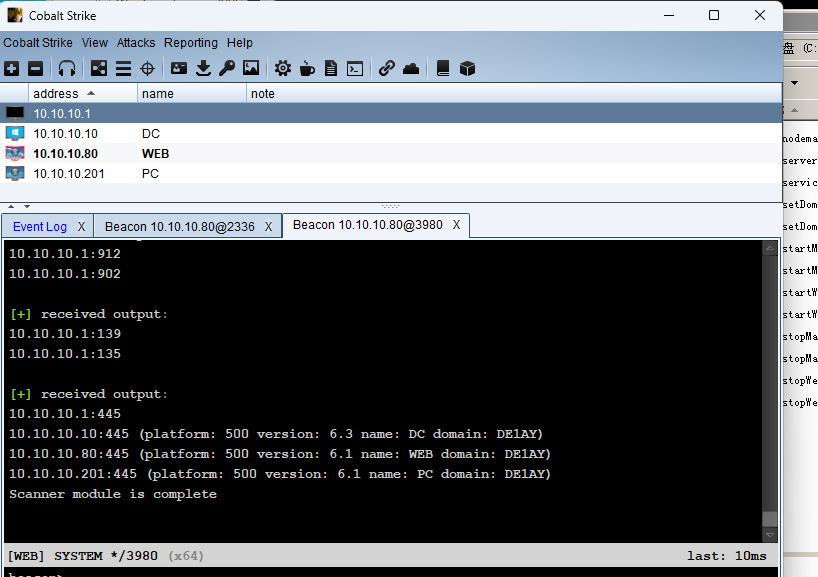Open keystrokes key icon
This screenshot has width=818, height=577.
[227, 68]
